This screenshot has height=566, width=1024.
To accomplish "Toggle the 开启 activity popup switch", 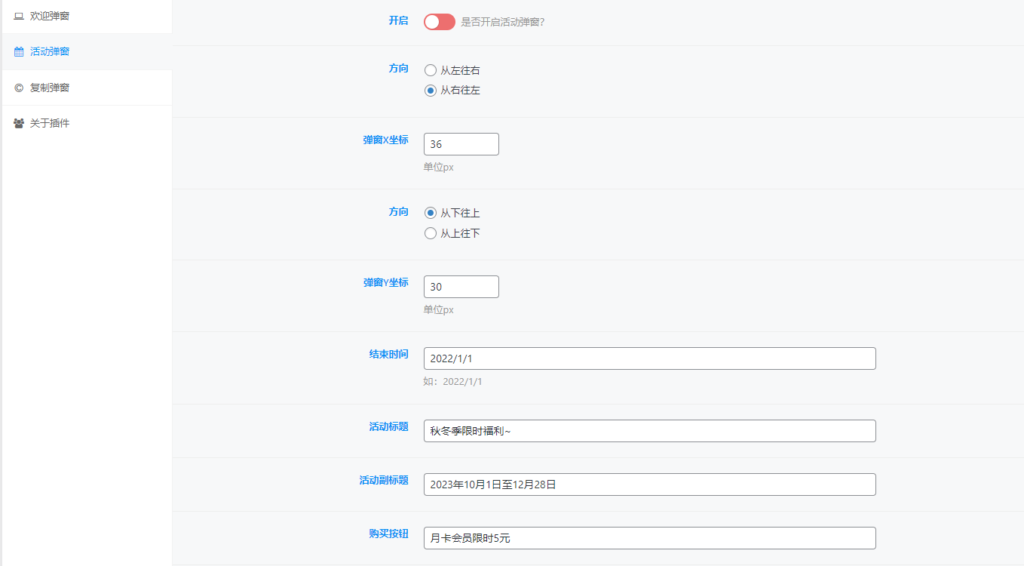I will tap(439, 22).
